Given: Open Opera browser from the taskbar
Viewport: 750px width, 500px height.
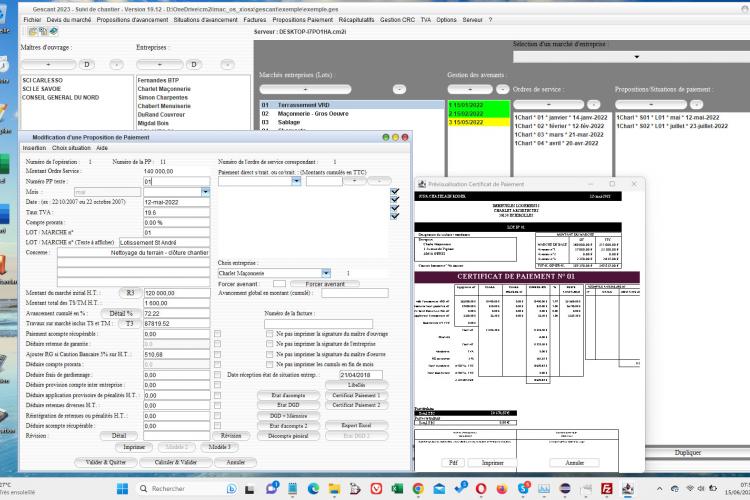Looking at the screenshot, I should (481, 489).
